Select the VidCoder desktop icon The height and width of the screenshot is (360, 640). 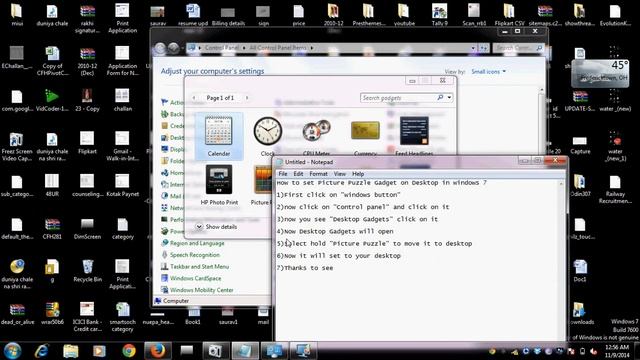(52, 100)
